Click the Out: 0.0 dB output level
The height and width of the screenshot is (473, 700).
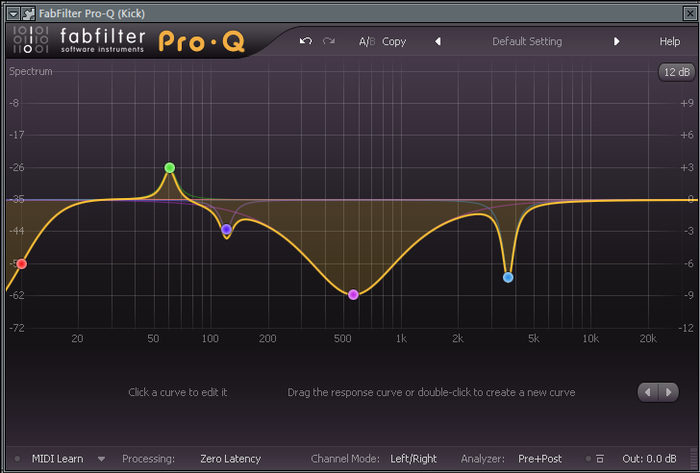tap(649, 459)
